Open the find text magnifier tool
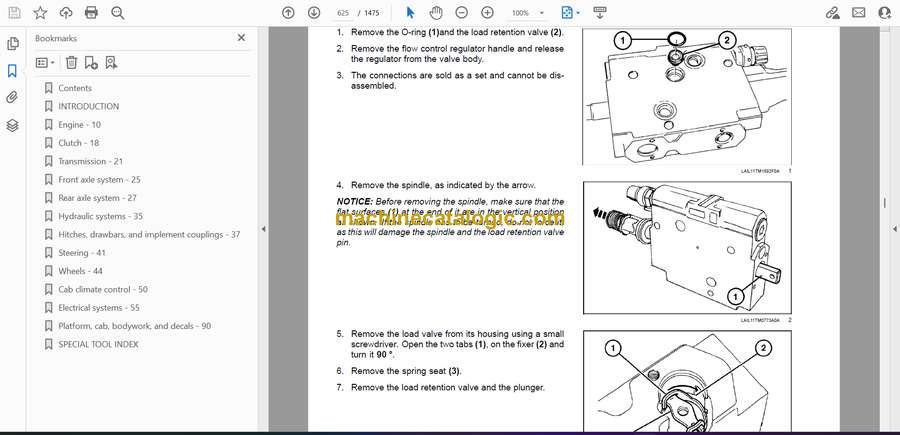 point(118,13)
